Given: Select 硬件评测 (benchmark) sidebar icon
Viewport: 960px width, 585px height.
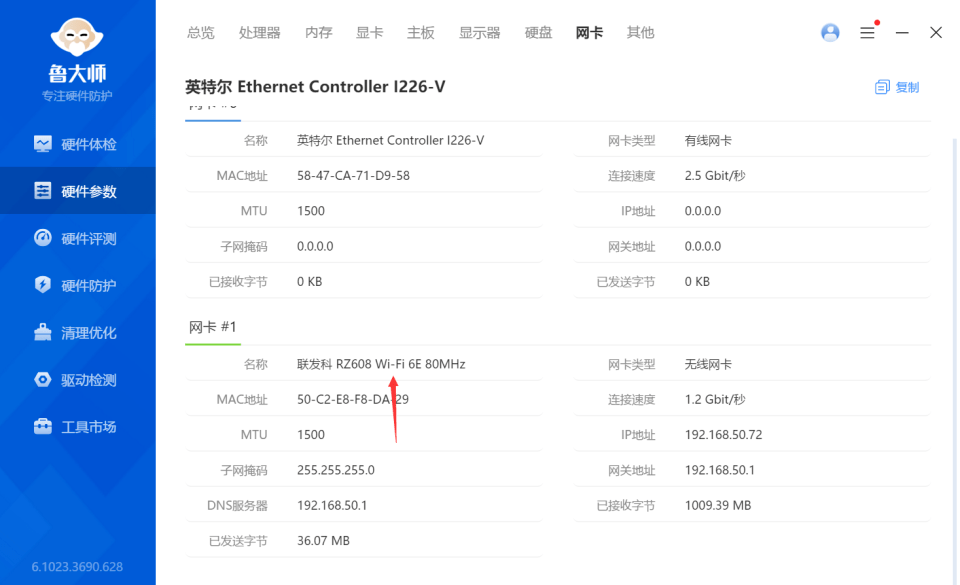Looking at the screenshot, I should (77, 238).
